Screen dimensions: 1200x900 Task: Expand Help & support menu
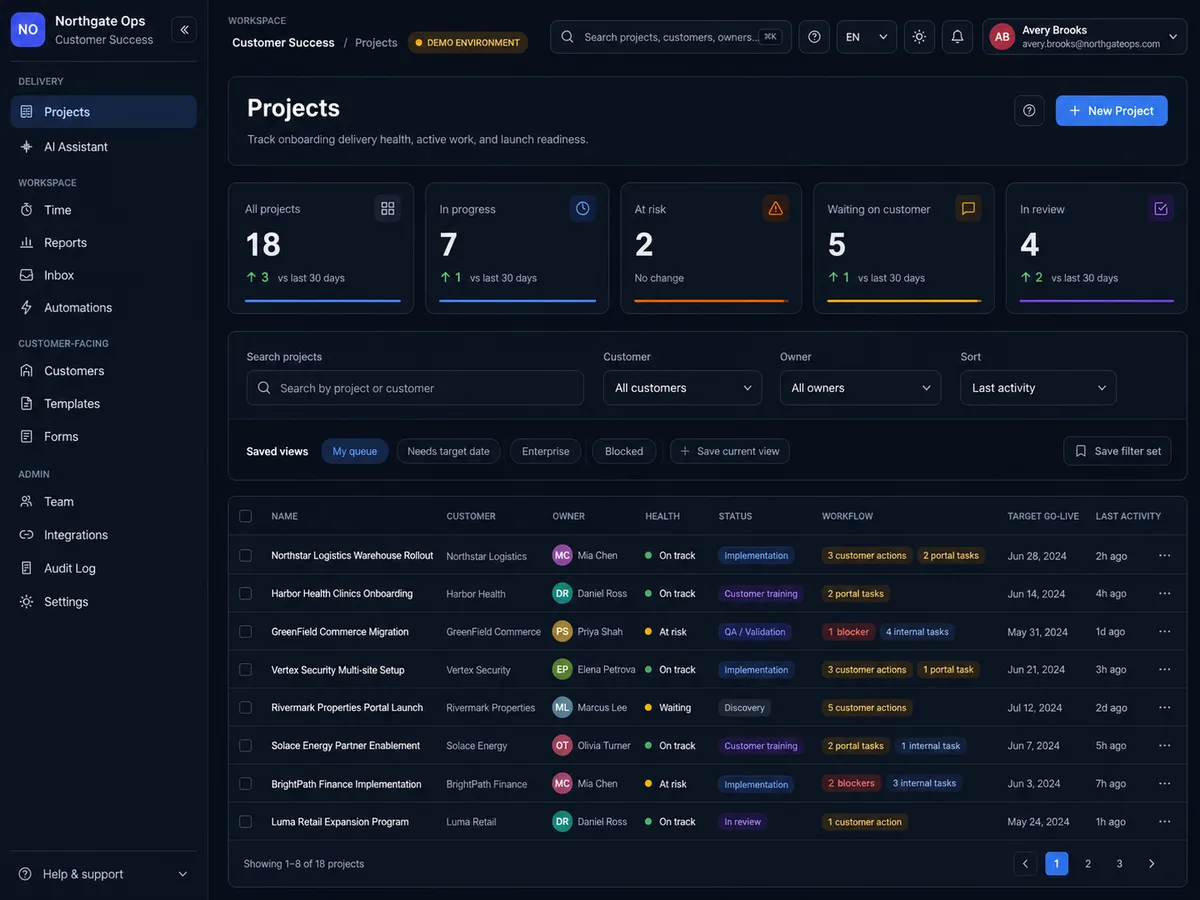tap(103, 874)
